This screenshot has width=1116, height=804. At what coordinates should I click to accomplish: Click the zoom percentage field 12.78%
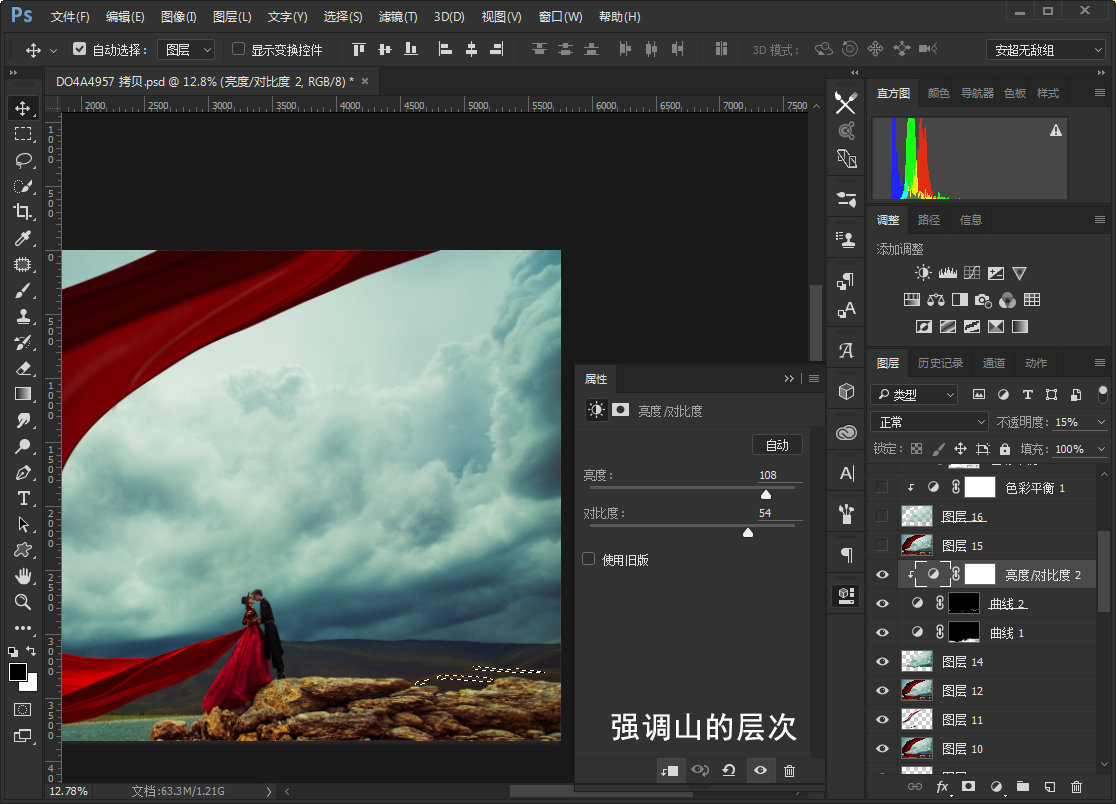[x=68, y=791]
